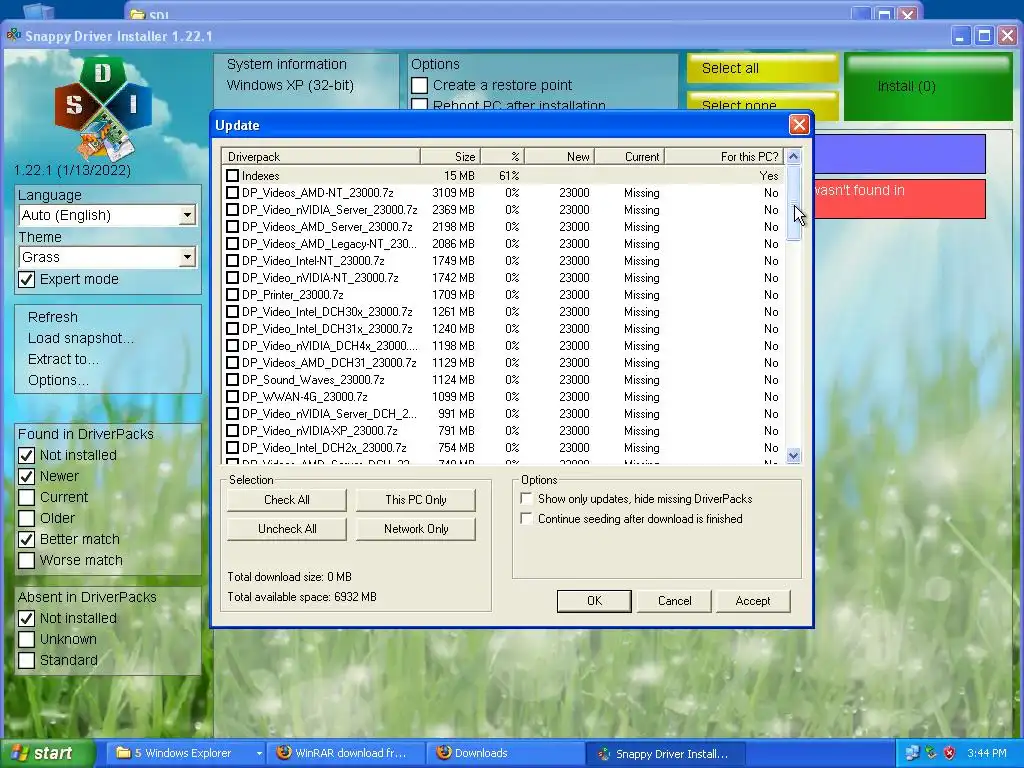The width and height of the screenshot is (1024, 768).
Task: Check the Unknown filter checkbox
Action: (26, 639)
